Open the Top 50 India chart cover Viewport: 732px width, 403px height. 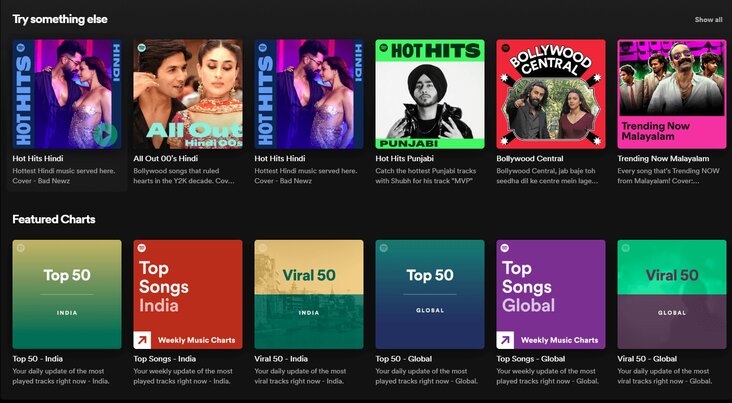click(x=67, y=294)
